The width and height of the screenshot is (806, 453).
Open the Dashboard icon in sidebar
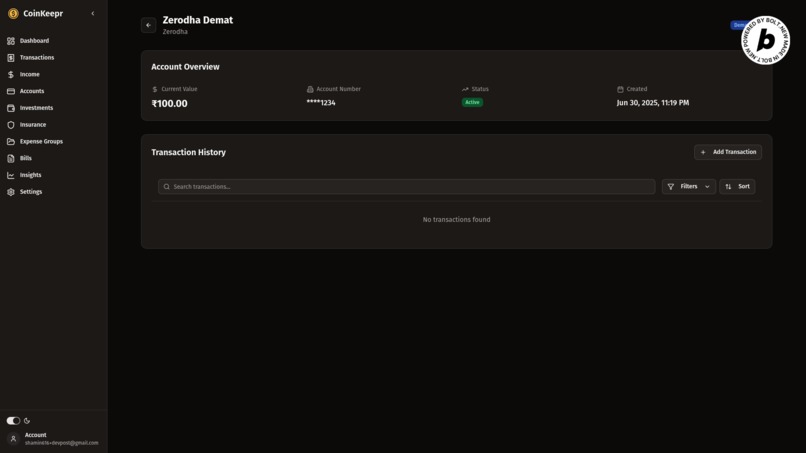(11, 41)
